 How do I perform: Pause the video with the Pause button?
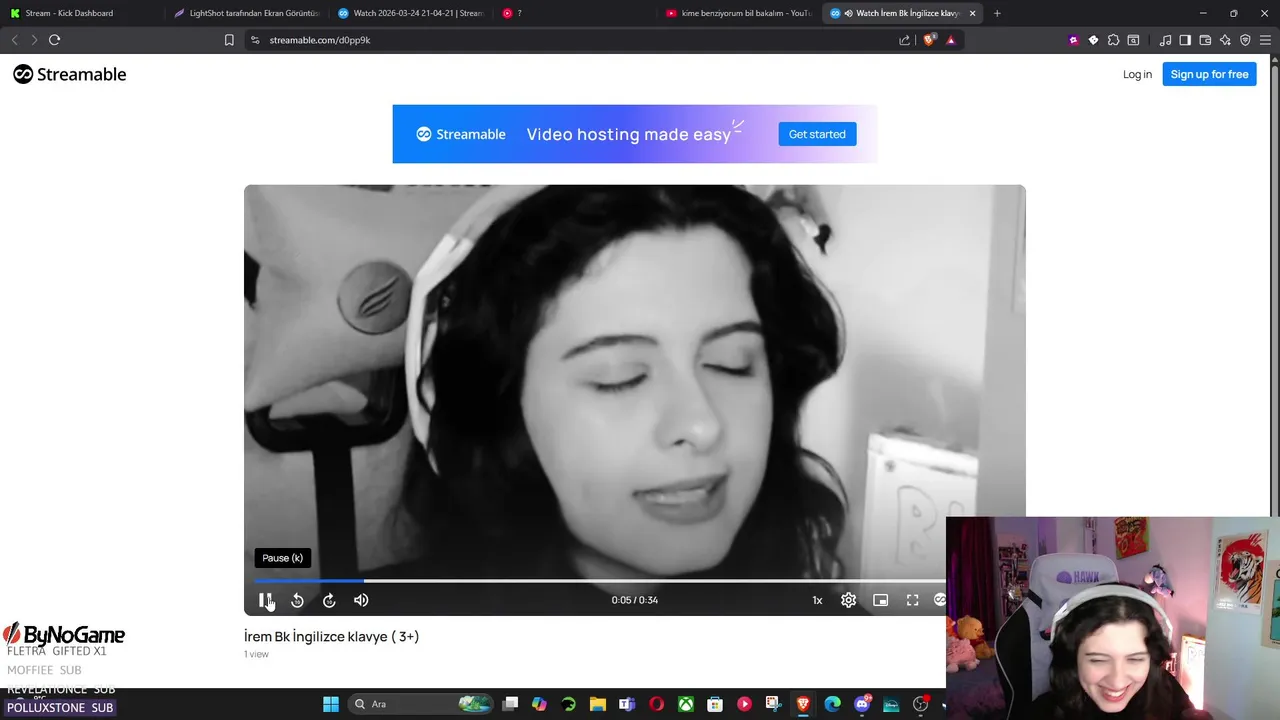click(x=265, y=600)
